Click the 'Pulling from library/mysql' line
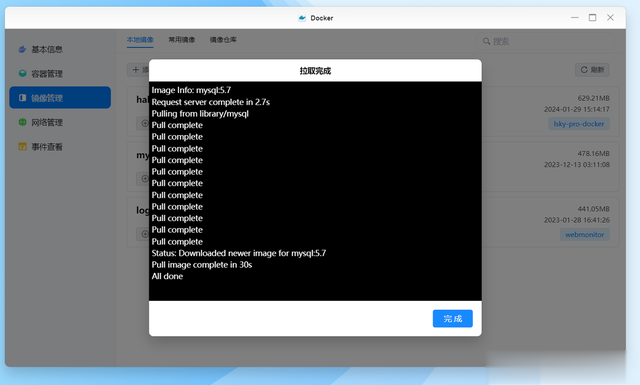The width and height of the screenshot is (640, 385). coord(200,113)
